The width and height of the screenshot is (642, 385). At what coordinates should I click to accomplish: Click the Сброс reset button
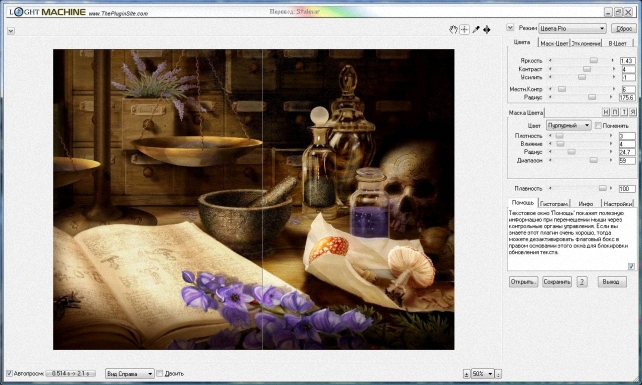(x=624, y=28)
